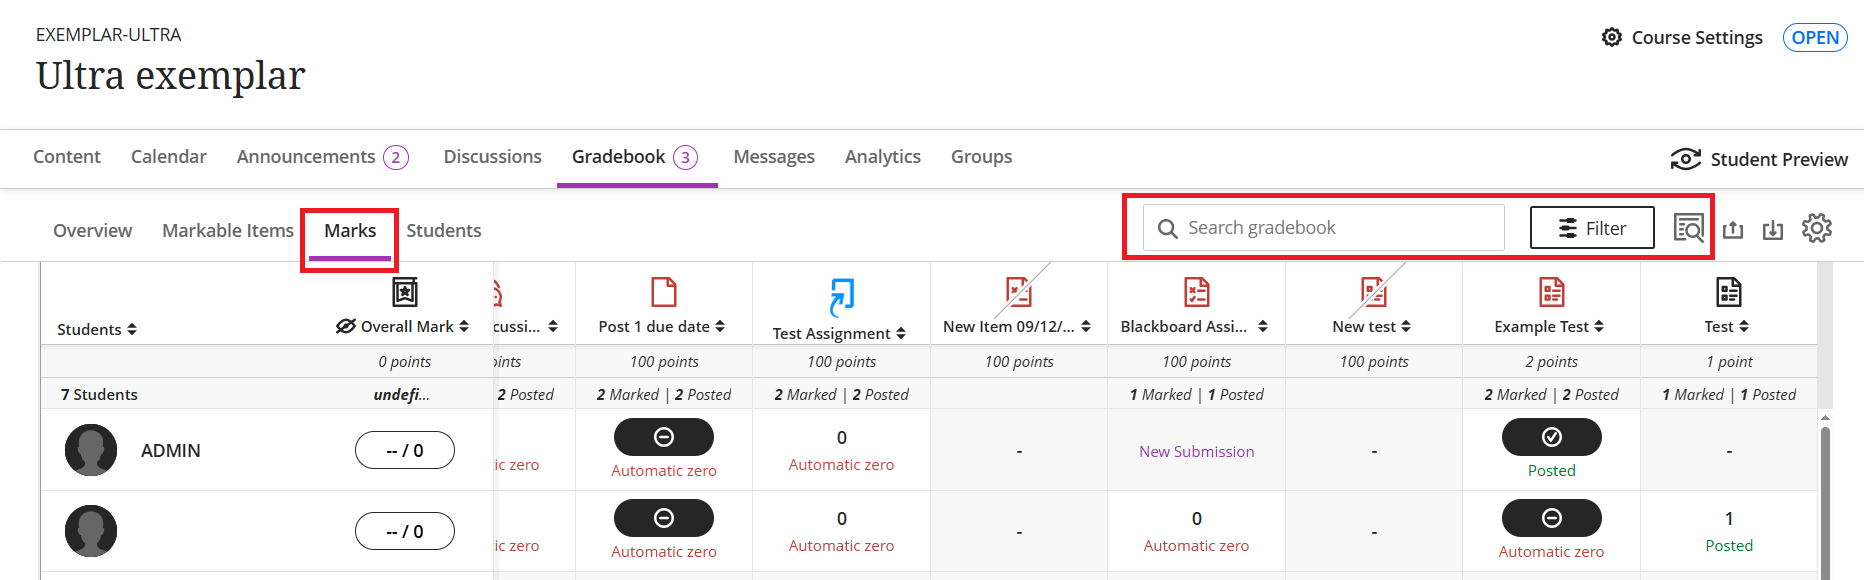Open the New Submission link for ADMIN

point(1196,452)
